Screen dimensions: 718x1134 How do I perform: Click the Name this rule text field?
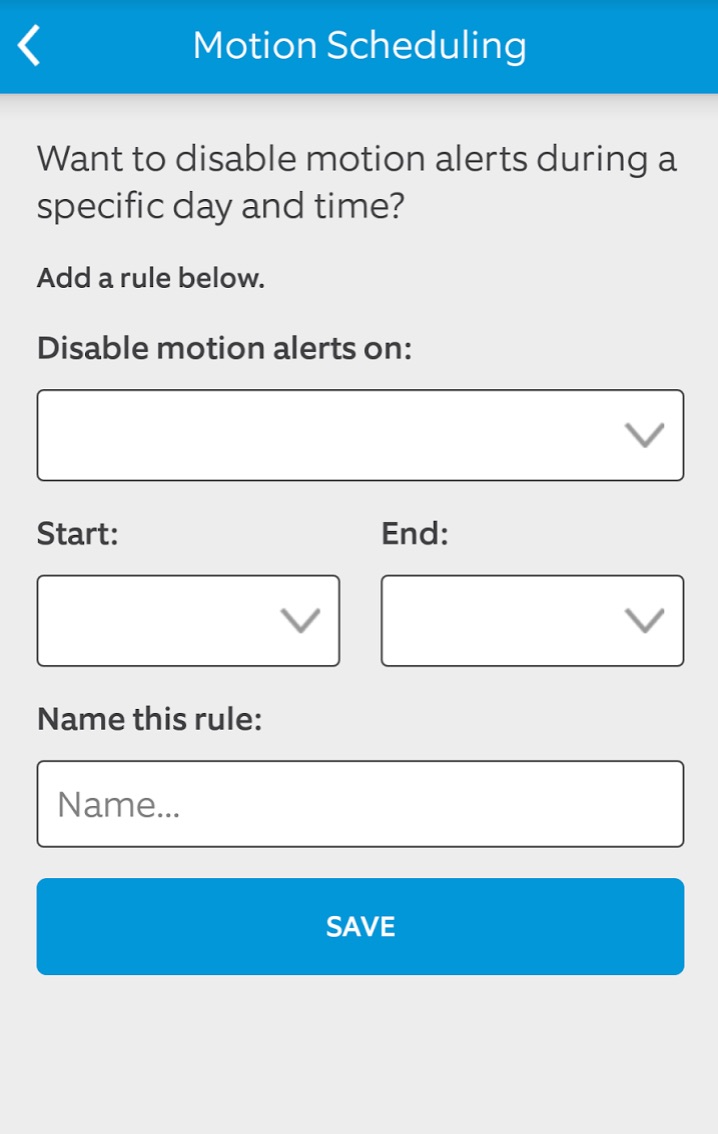pos(360,804)
